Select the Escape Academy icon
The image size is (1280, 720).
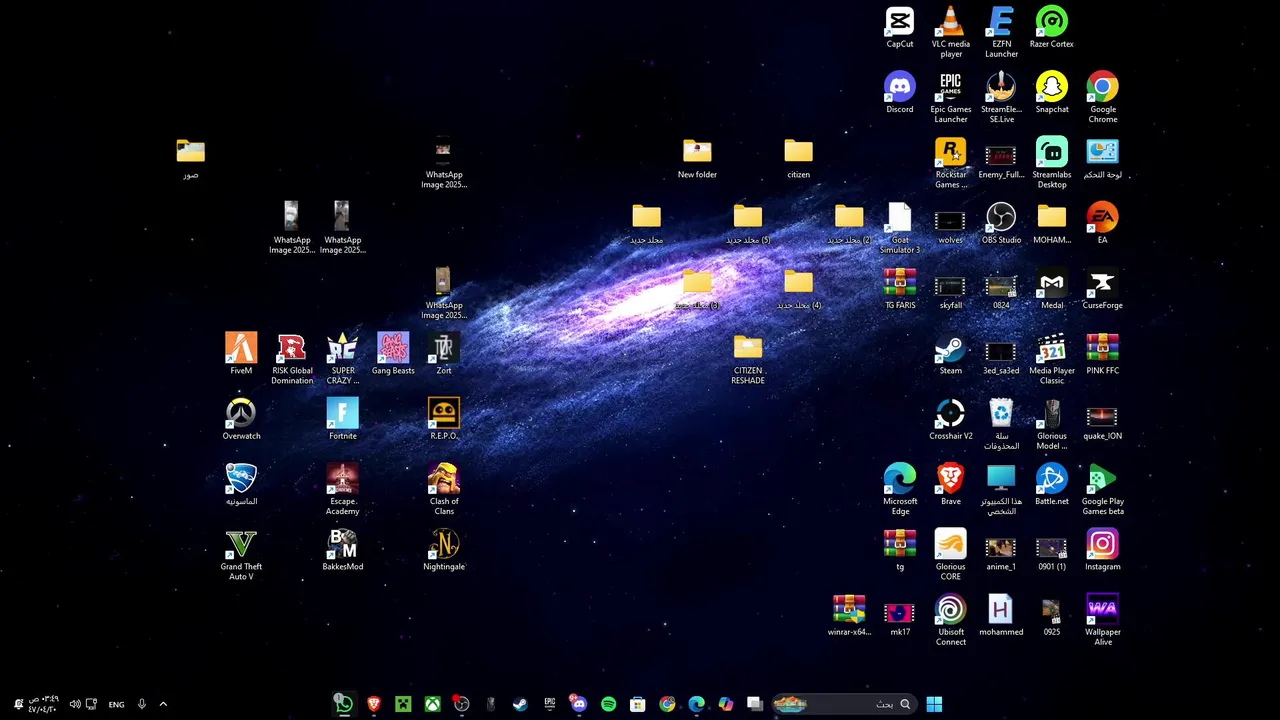coord(342,489)
